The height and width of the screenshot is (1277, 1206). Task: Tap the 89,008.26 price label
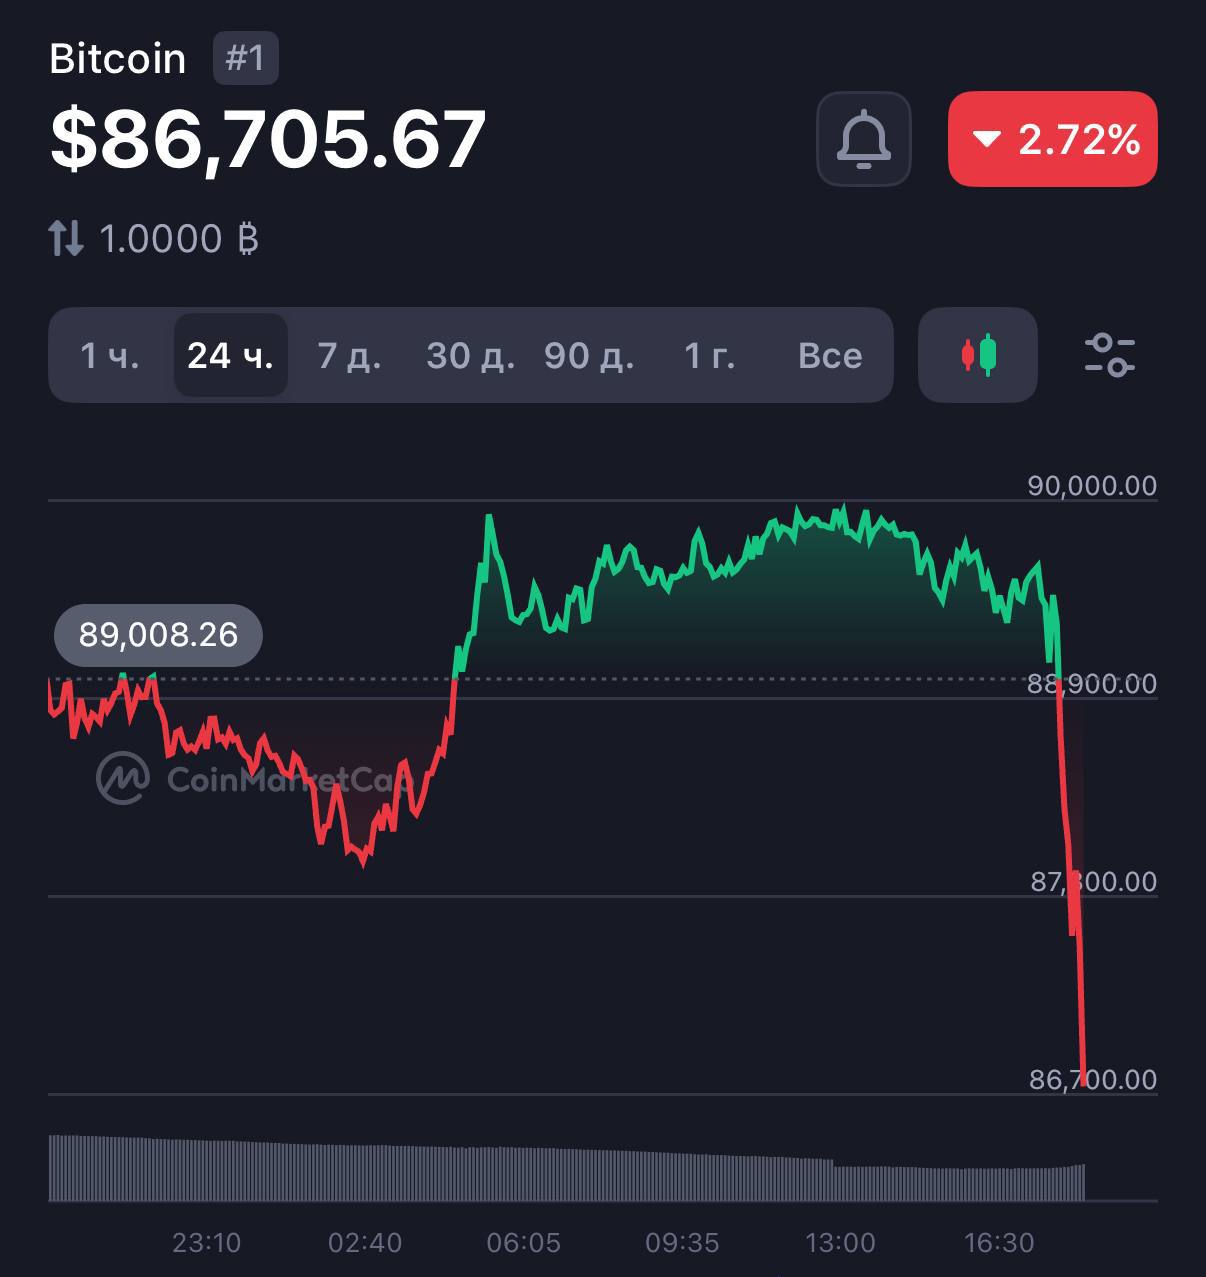coord(158,635)
